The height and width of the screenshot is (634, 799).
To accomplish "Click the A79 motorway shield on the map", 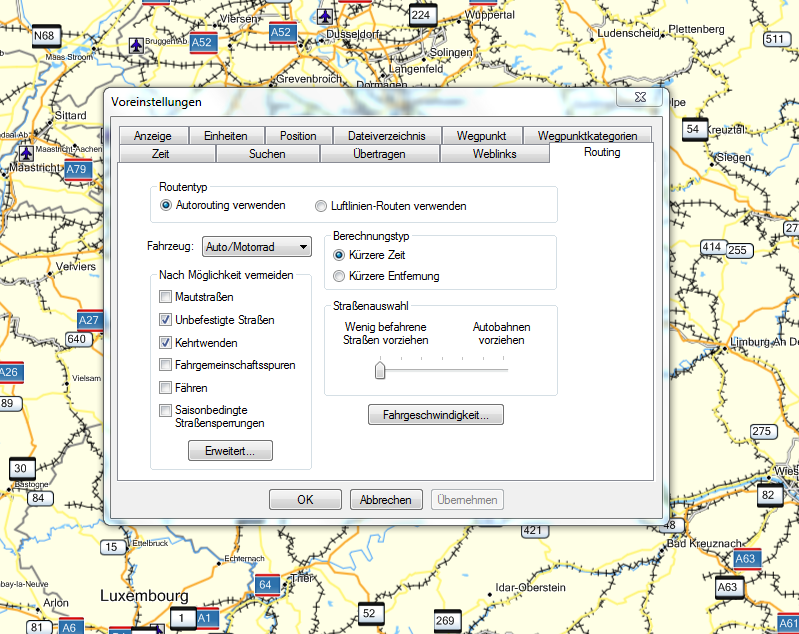I will [76, 169].
